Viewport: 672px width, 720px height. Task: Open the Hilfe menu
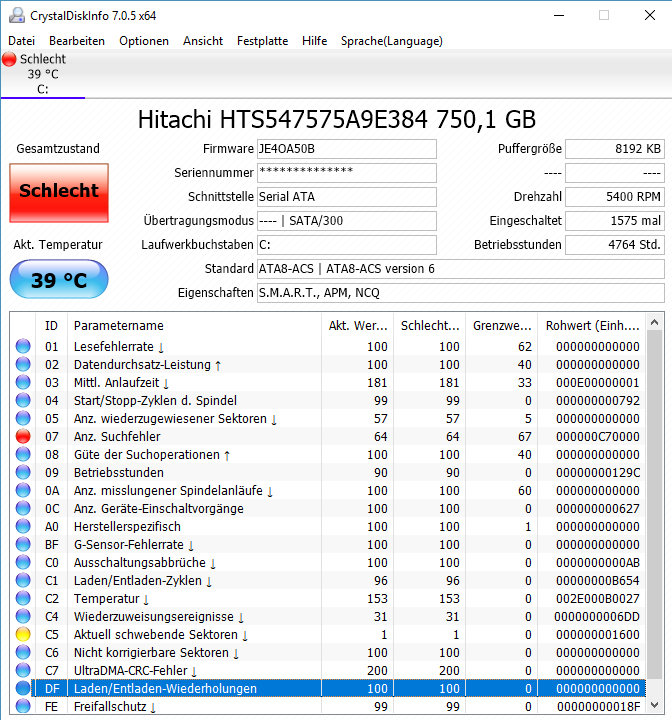tap(314, 41)
